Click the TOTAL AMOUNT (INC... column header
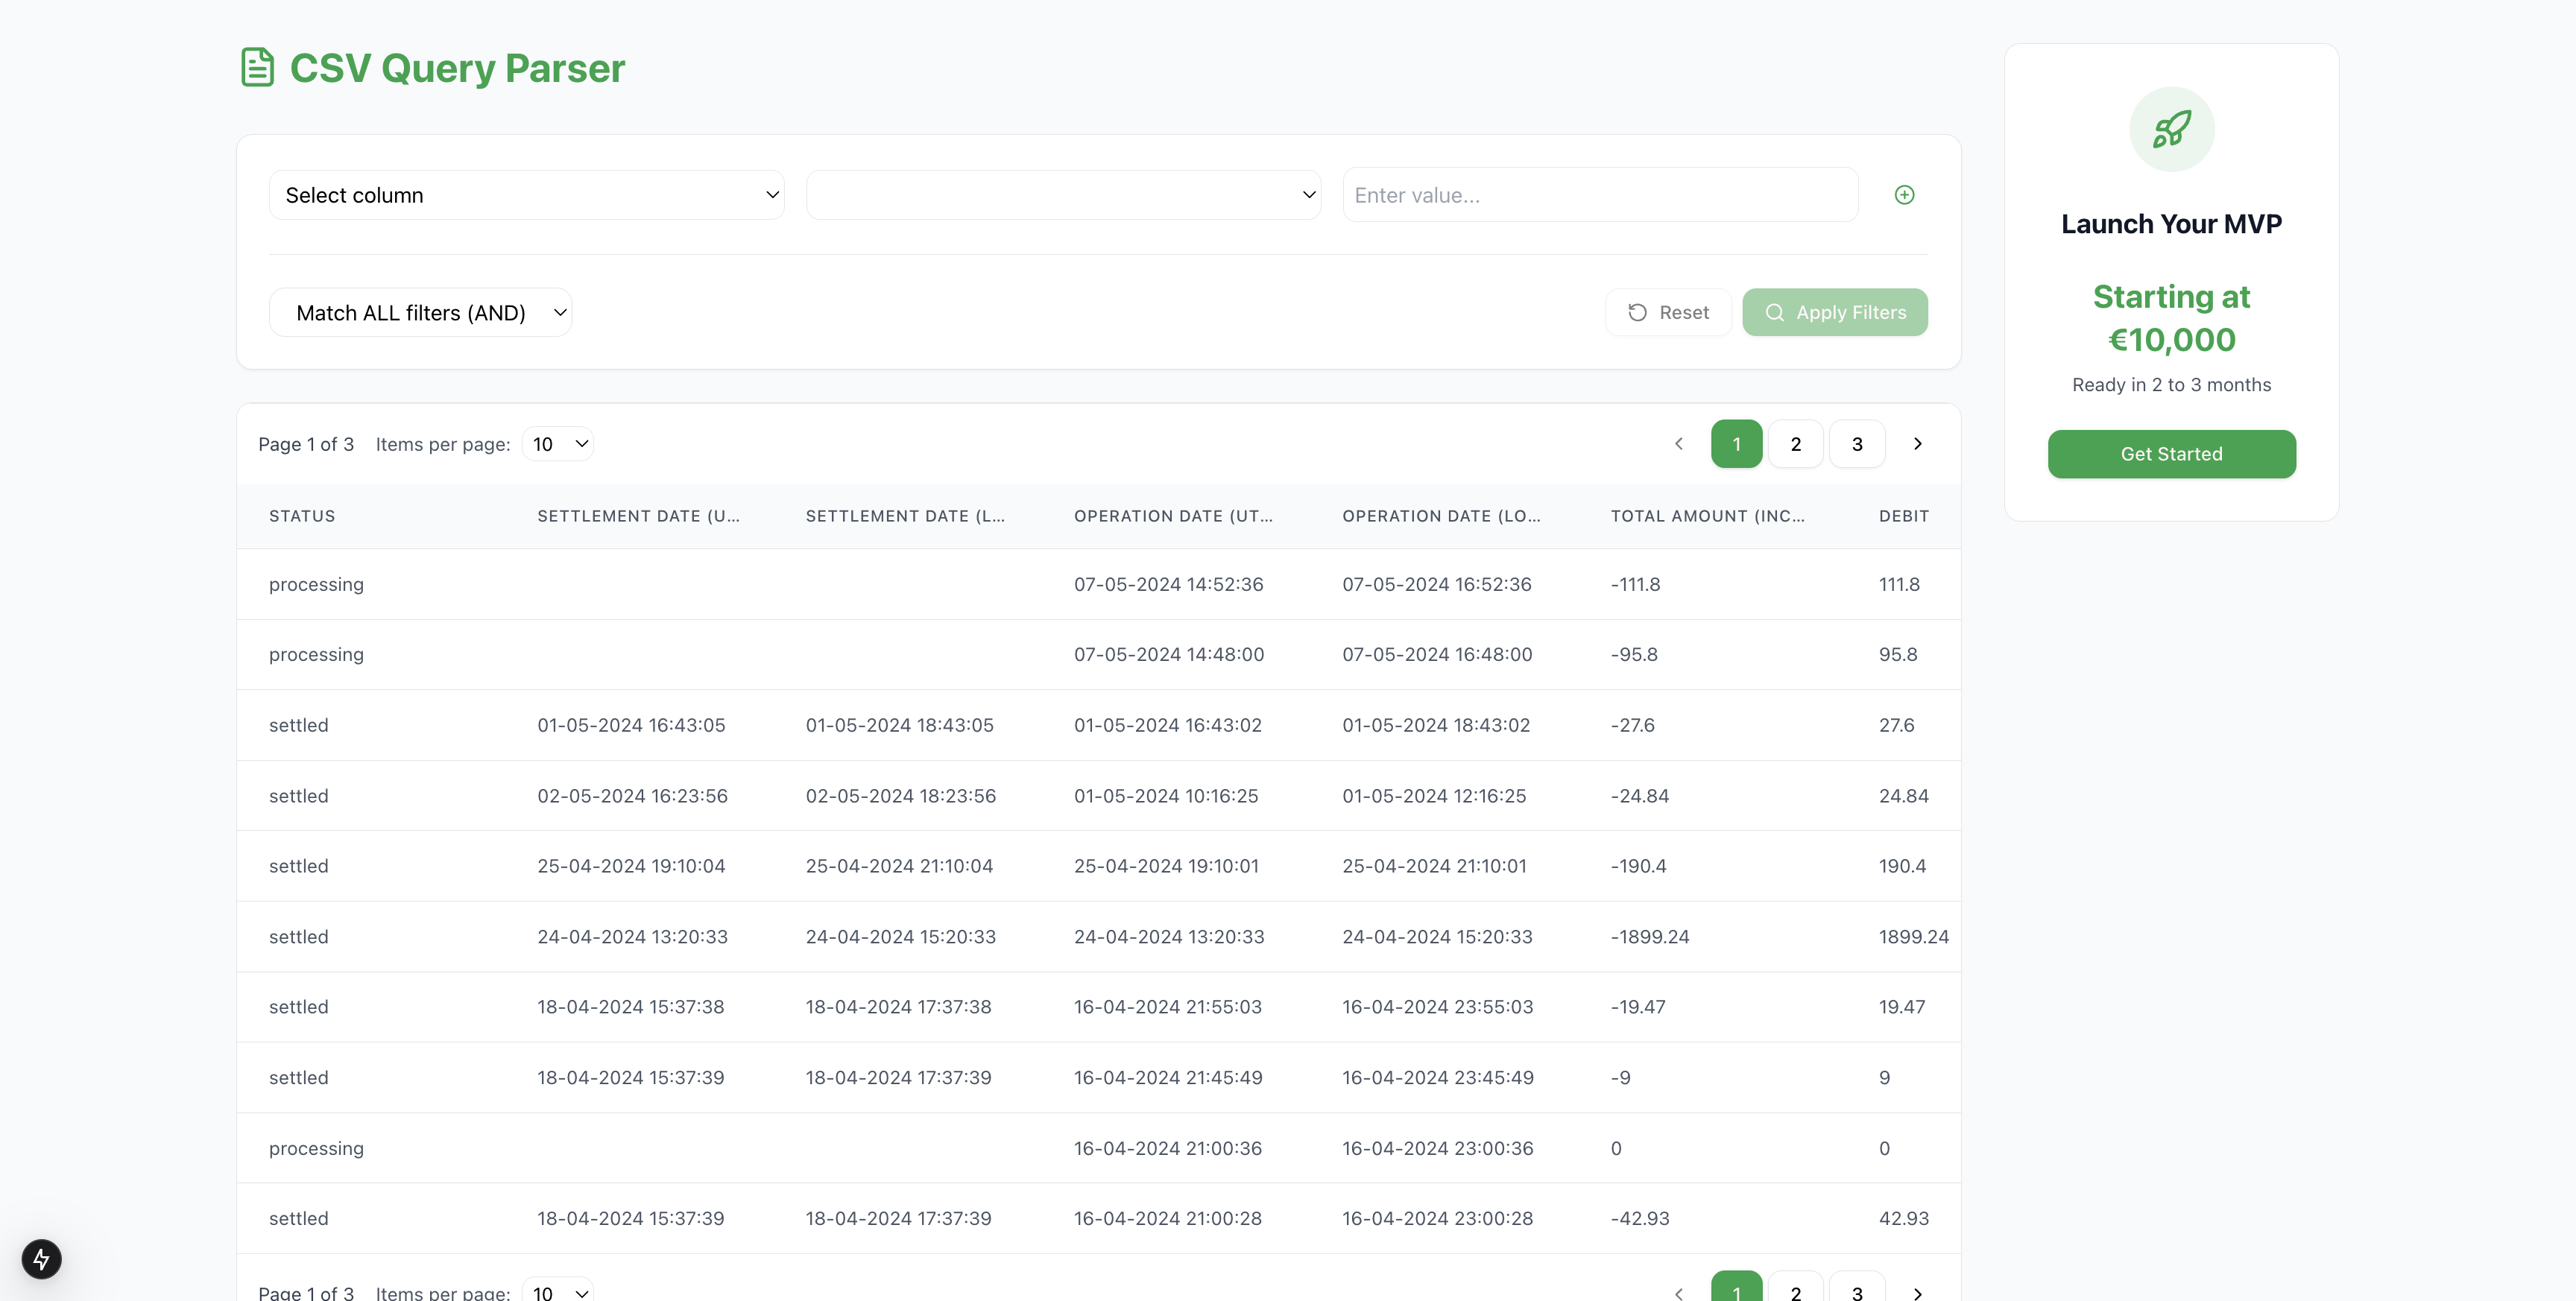 (1708, 516)
